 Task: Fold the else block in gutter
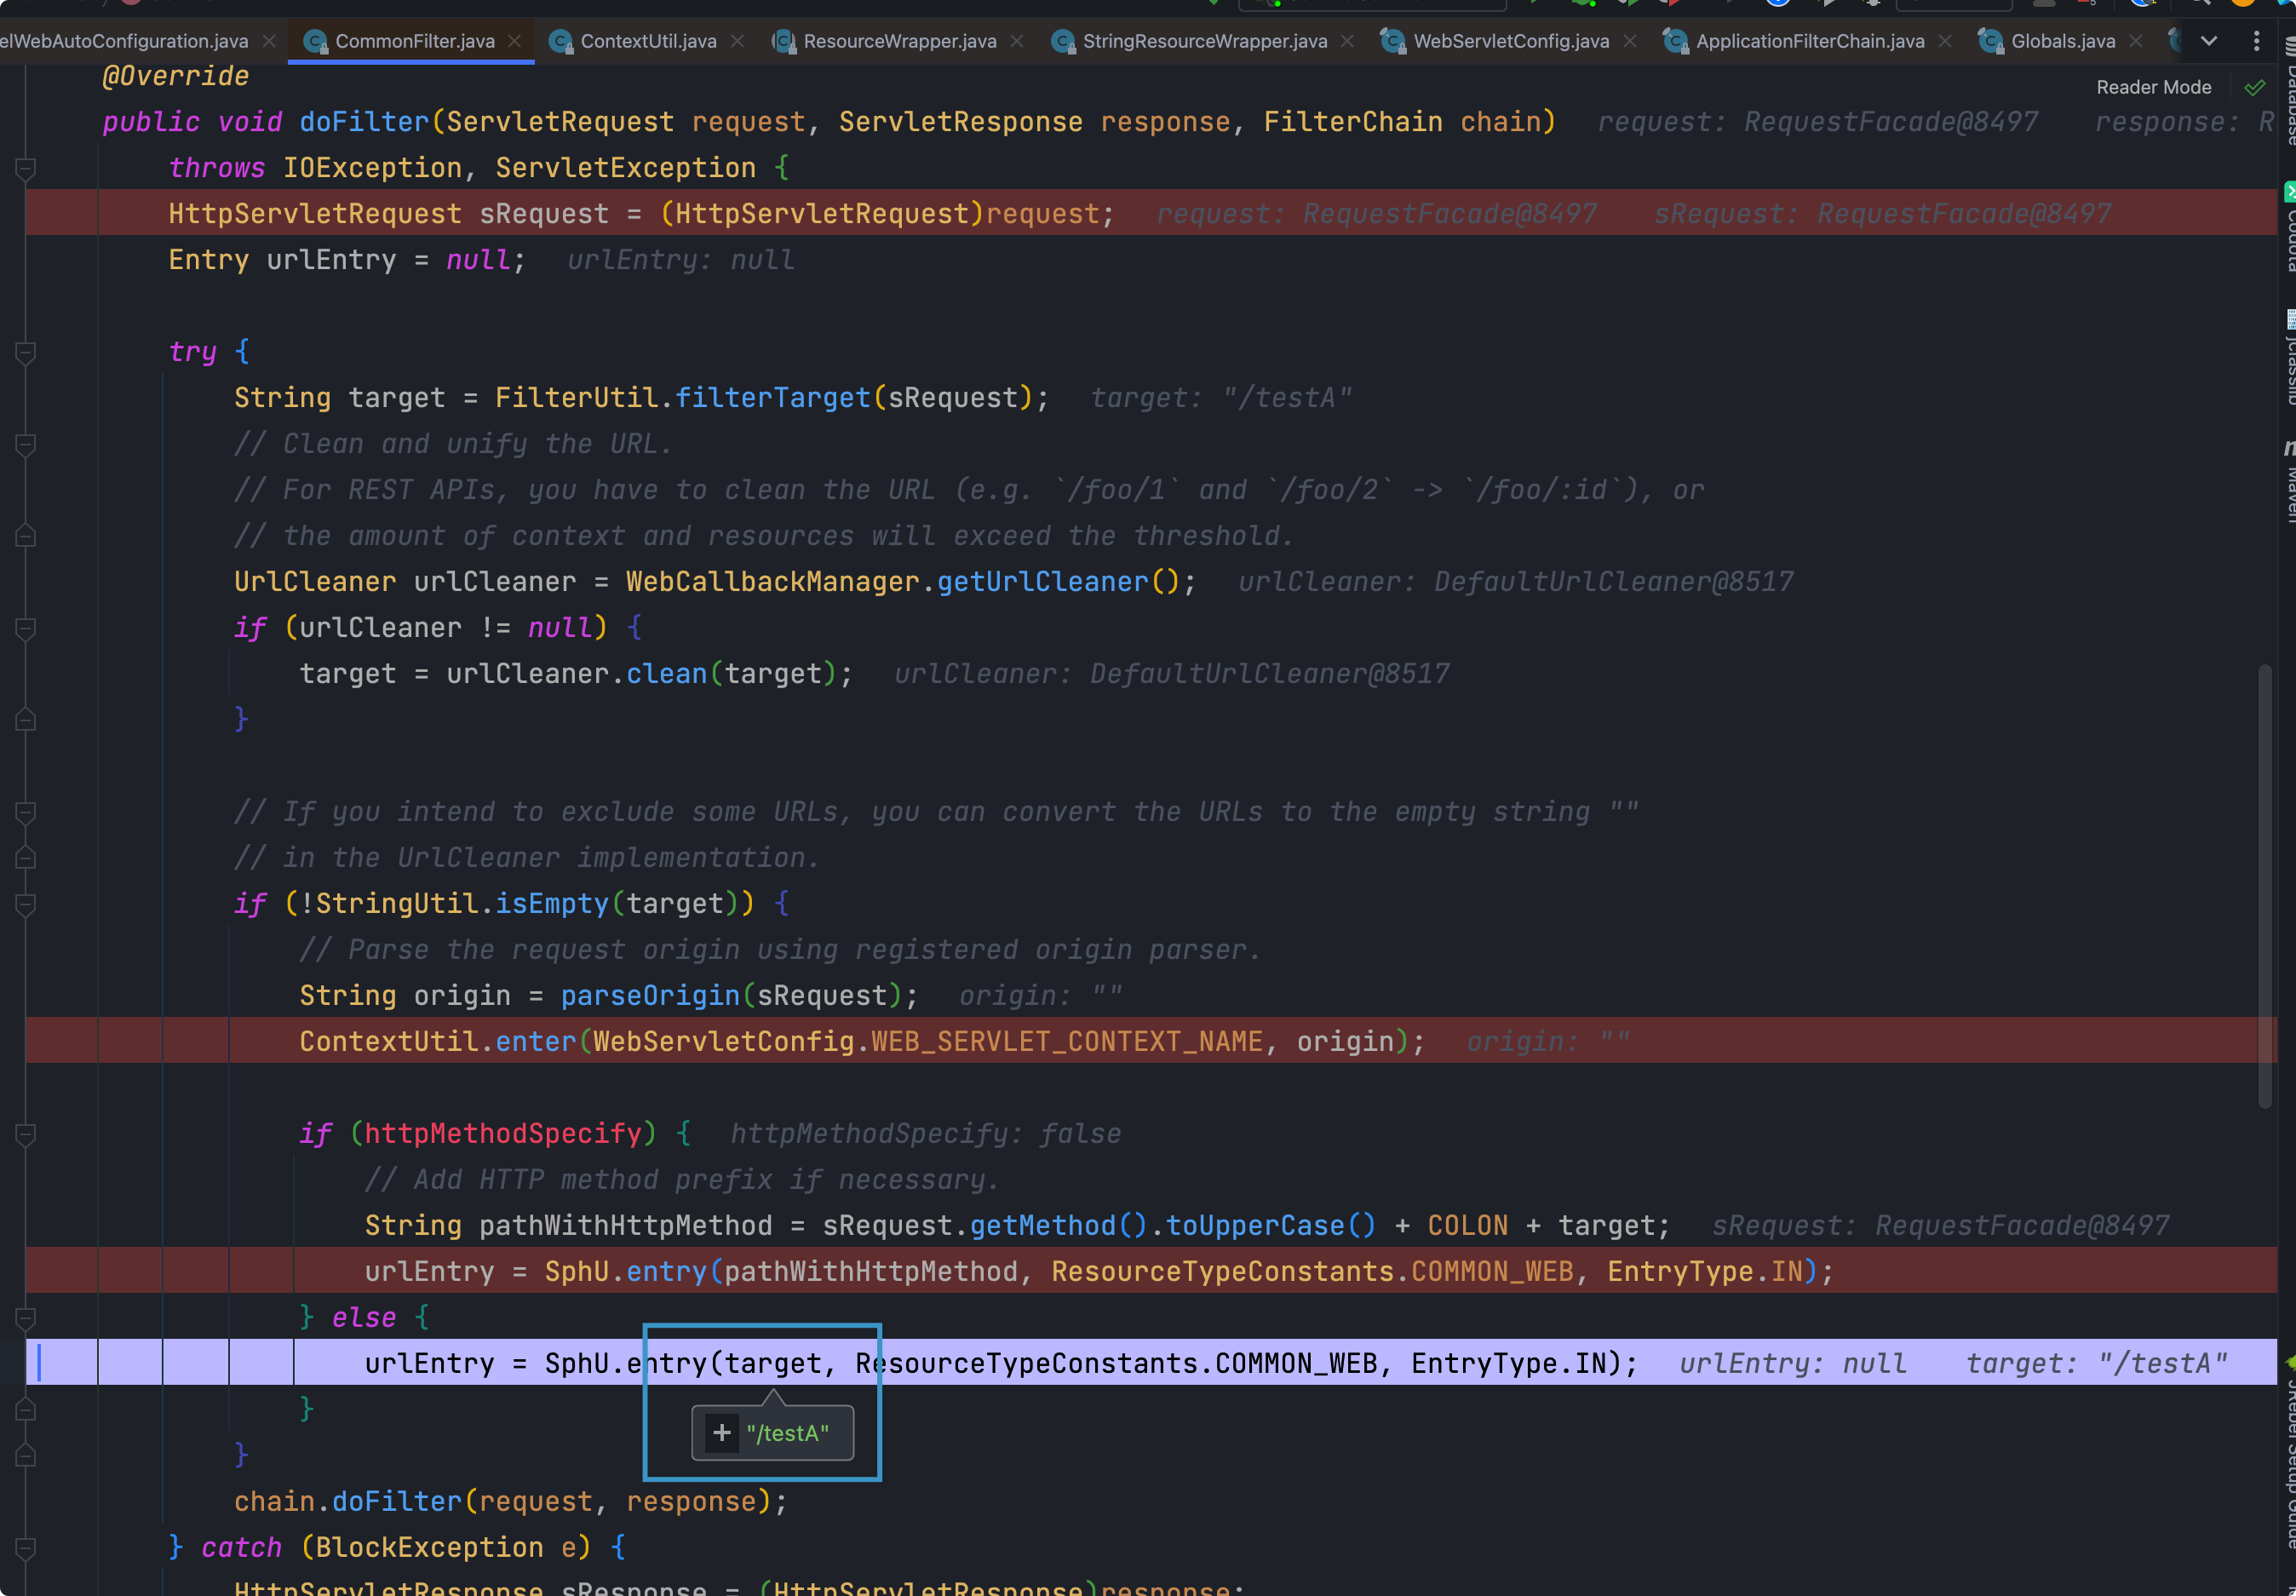26,1318
